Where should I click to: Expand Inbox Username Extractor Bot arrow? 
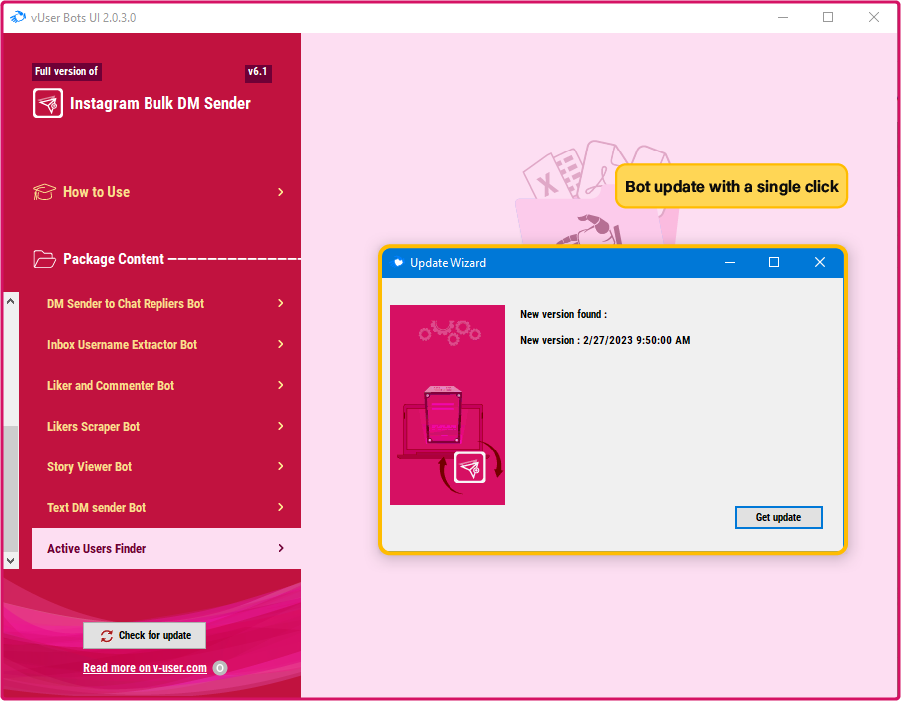pos(280,344)
